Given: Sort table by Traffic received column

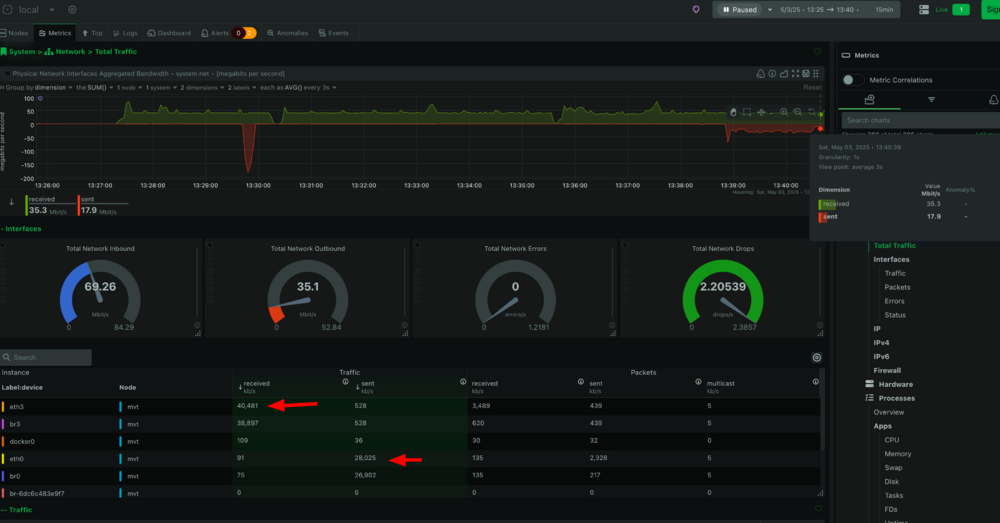Looking at the screenshot, I should coord(254,386).
